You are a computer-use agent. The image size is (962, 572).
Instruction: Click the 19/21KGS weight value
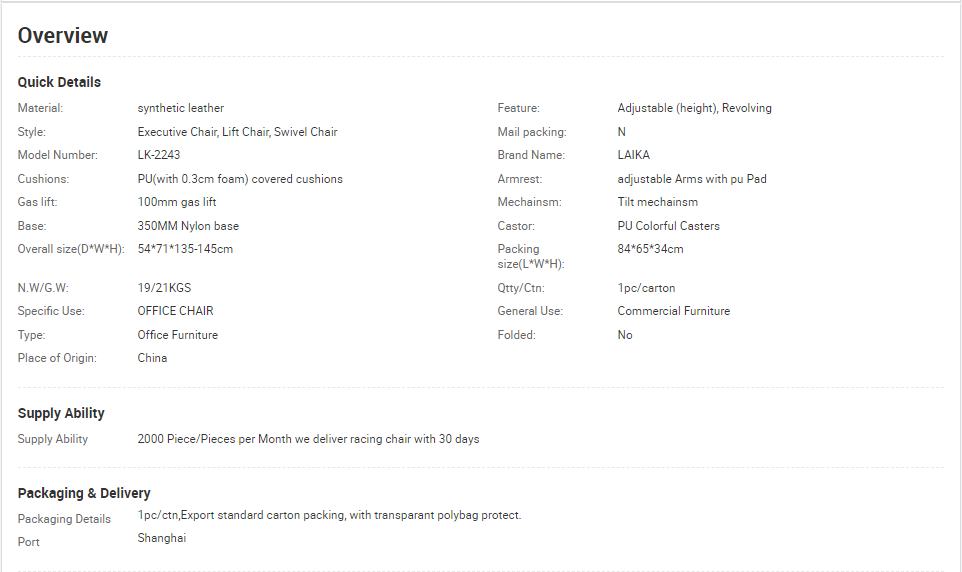(164, 288)
